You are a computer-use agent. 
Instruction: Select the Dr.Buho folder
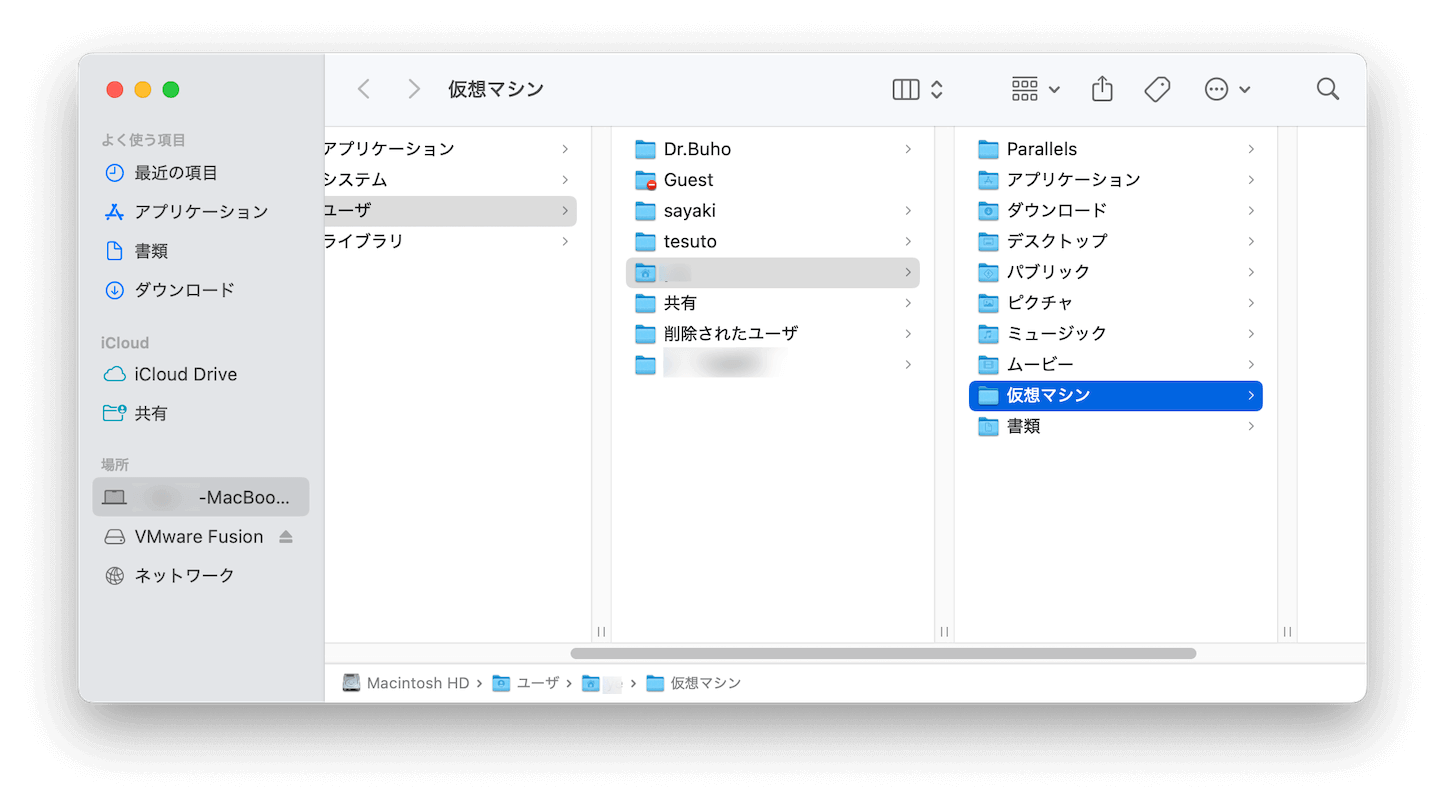coord(773,149)
